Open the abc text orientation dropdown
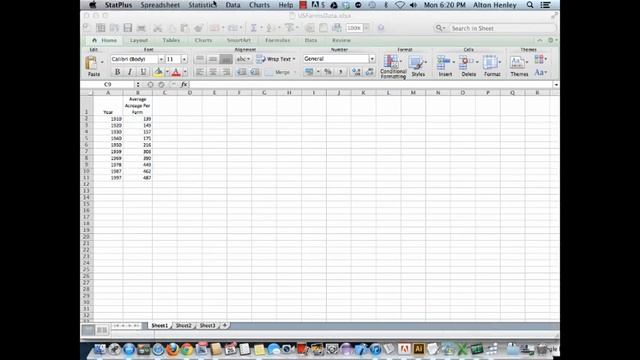Image resolution: width=640 pixels, height=360 pixels. tap(243, 59)
